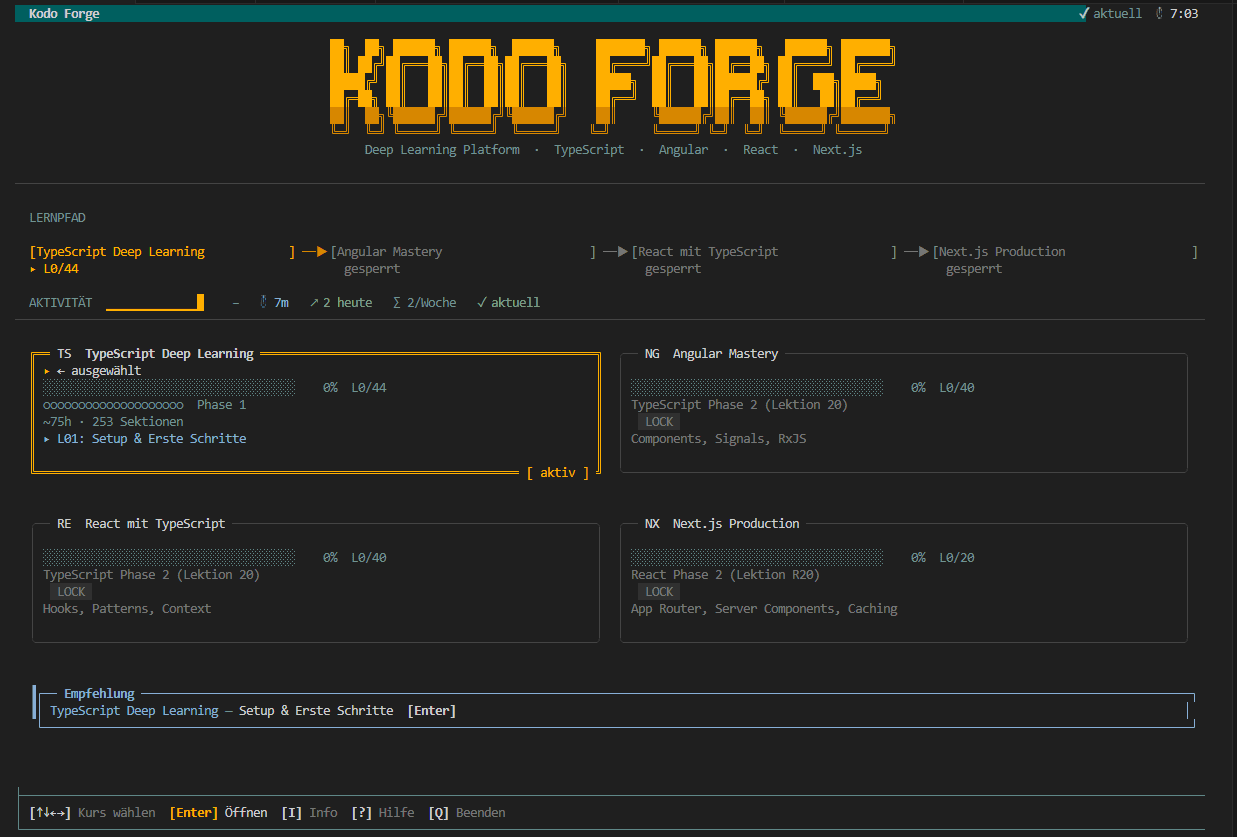Click the React card L0/40 progress text
The width and height of the screenshot is (1237, 837).
[369, 558]
